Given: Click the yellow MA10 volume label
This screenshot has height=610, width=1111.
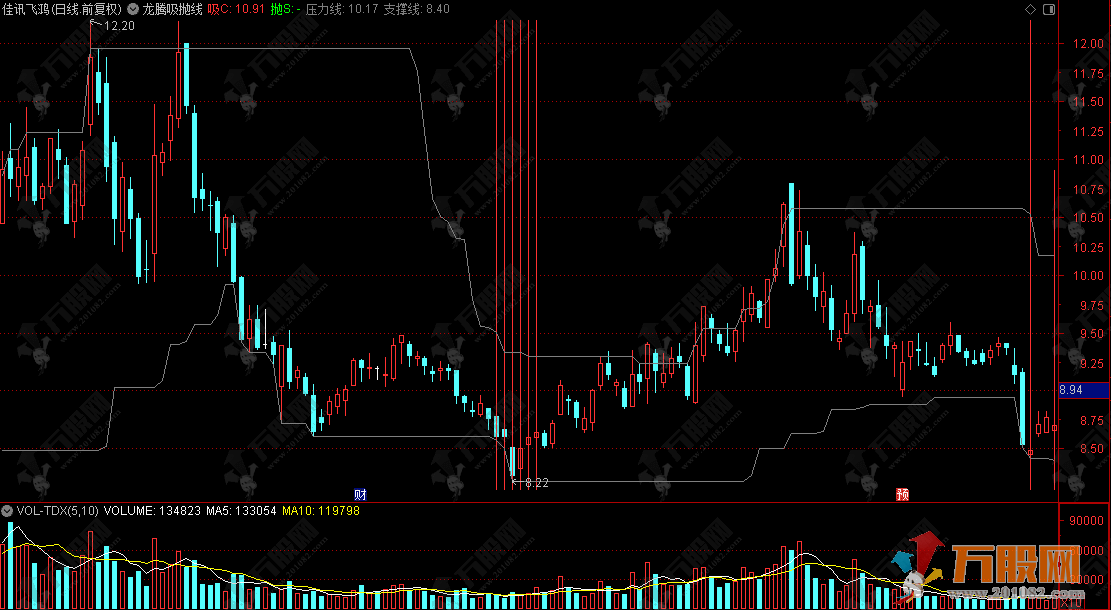Looking at the screenshot, I should [x=320, y=511].
